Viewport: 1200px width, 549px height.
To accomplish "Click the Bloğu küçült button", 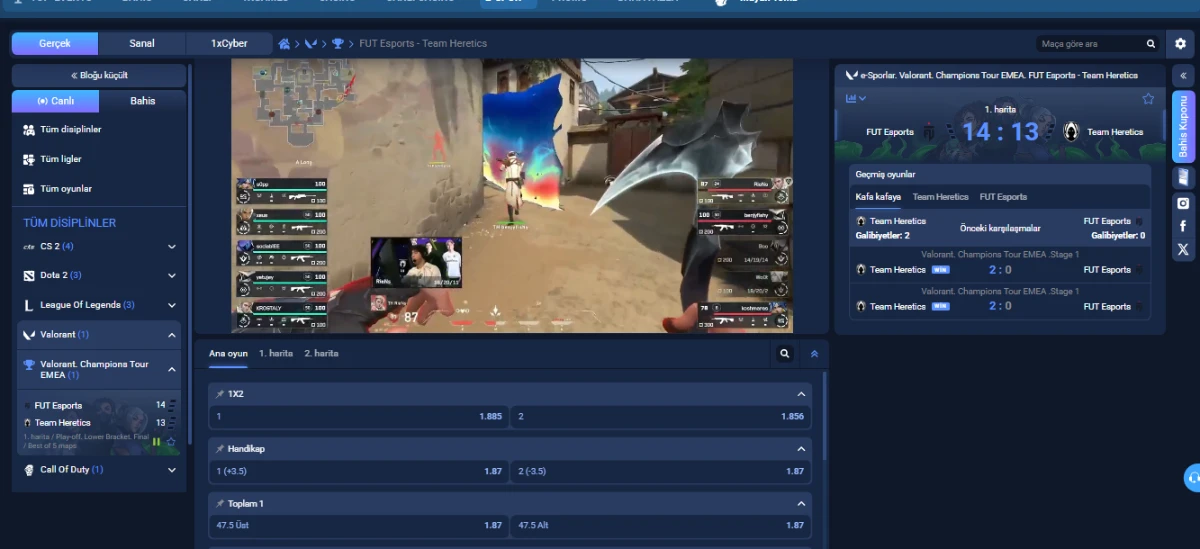I will (x=99, y=75).
